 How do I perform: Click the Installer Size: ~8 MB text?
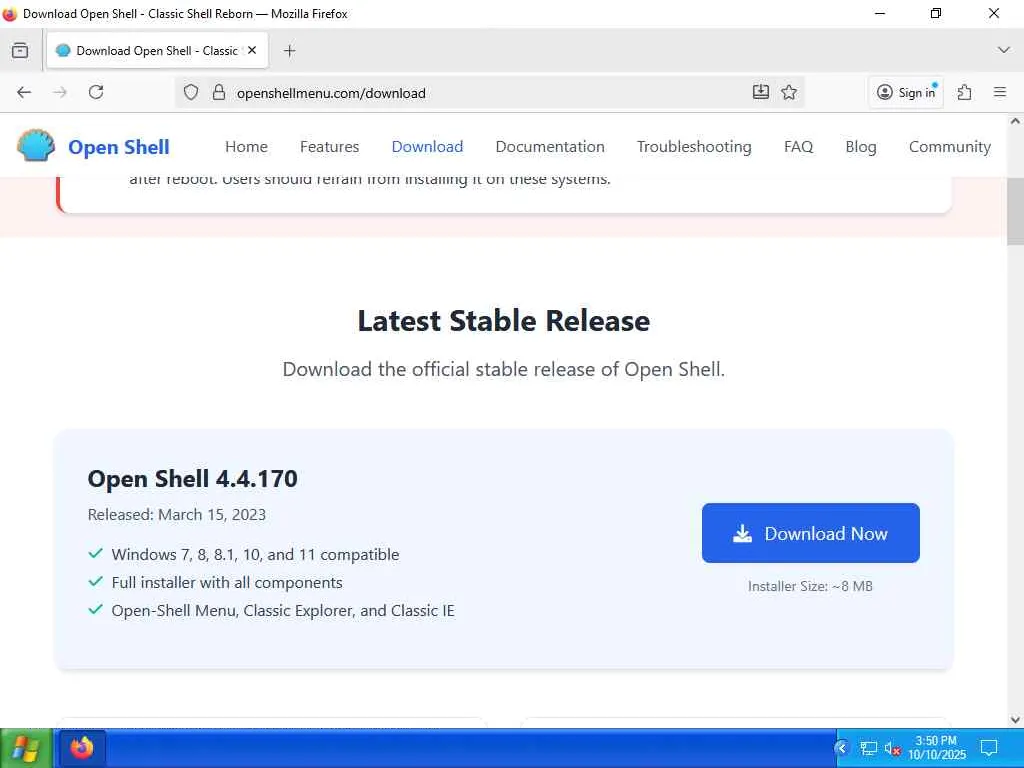tap(810, 586)
